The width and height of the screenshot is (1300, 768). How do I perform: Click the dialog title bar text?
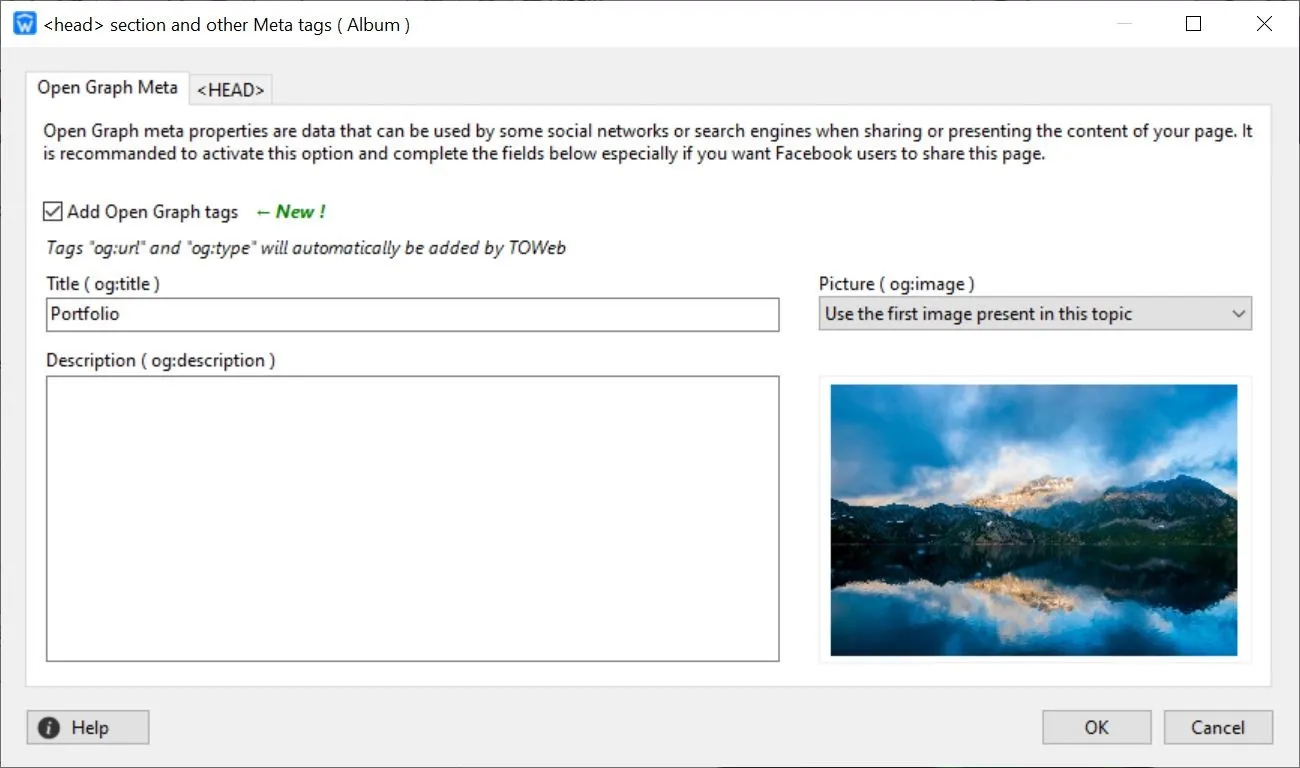[x=227, y=25]
